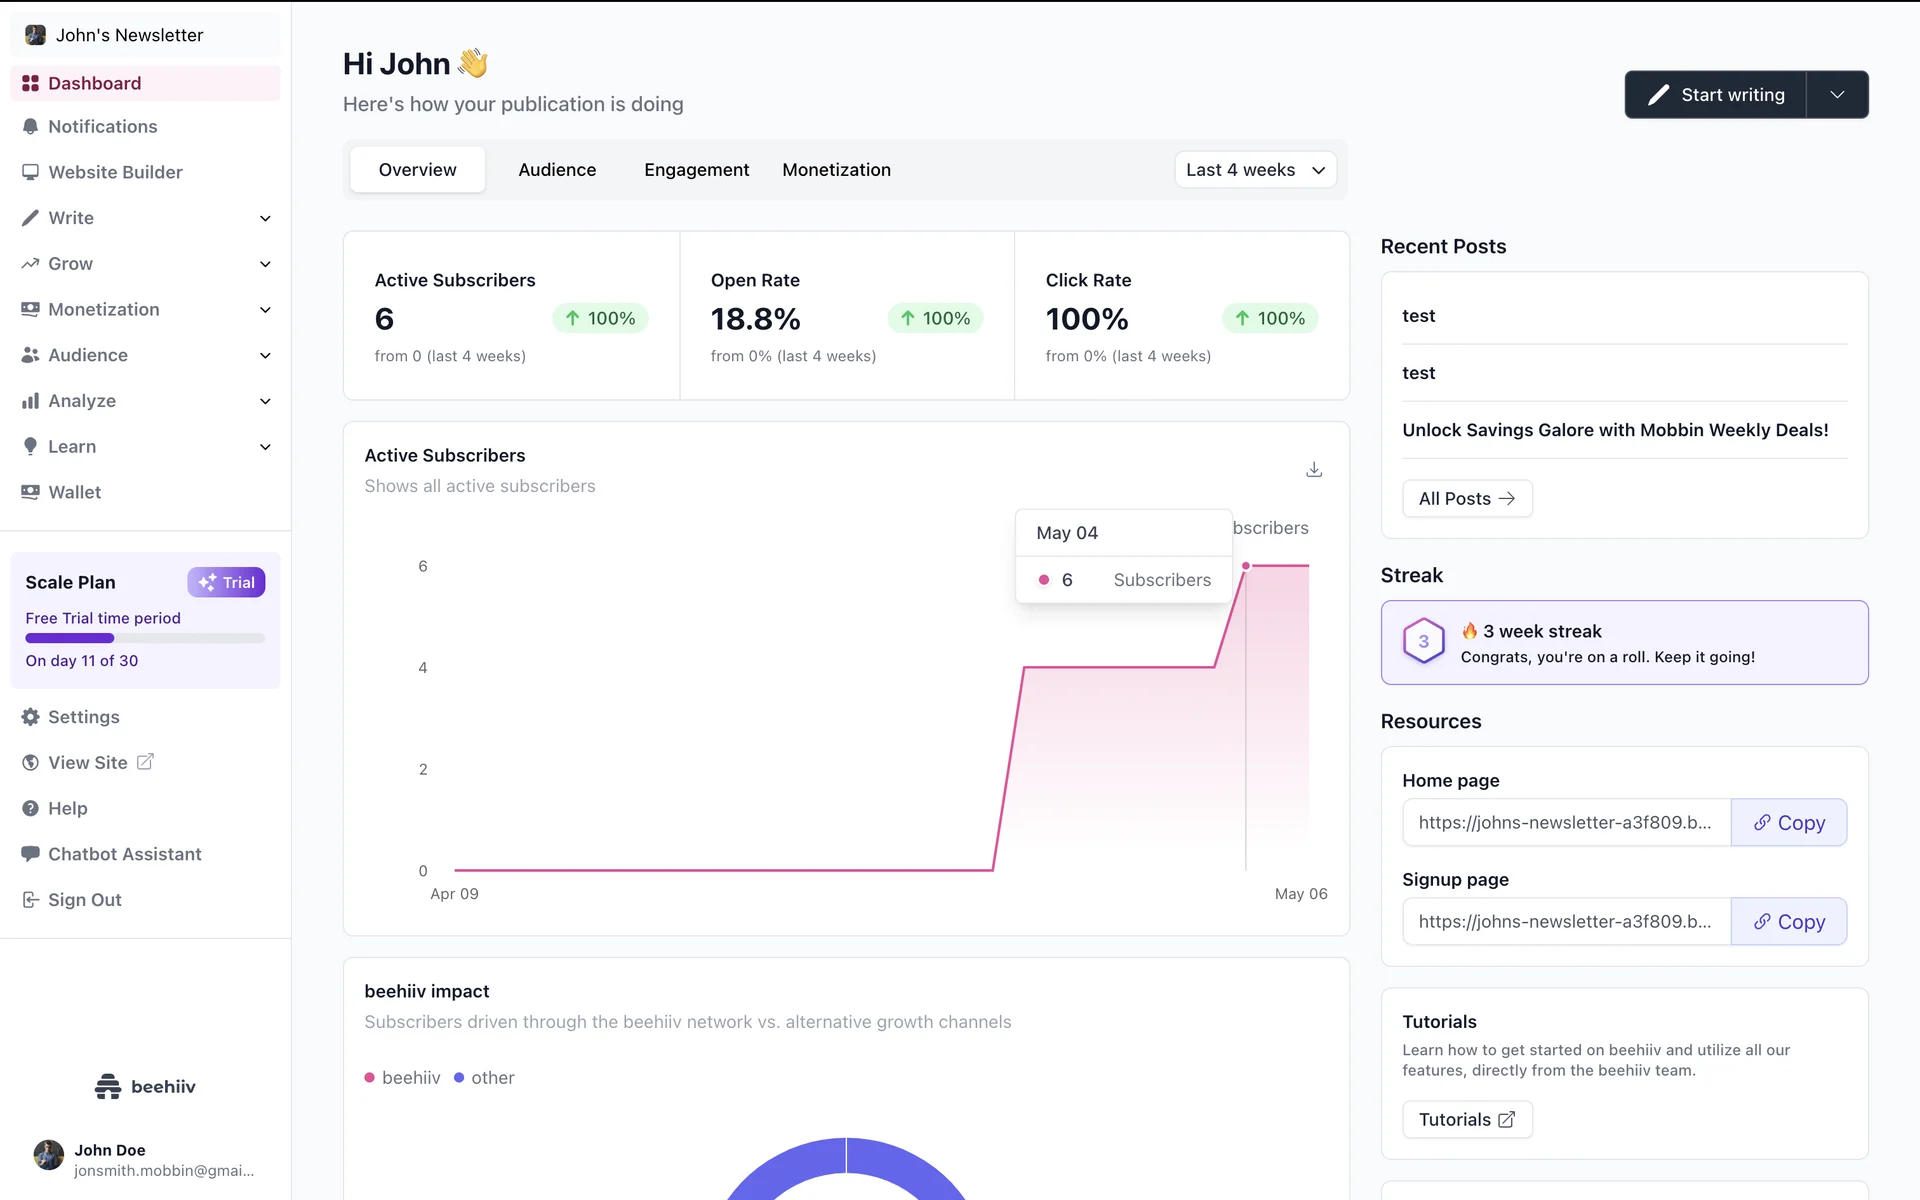Copy the Home page URL

tap(1788, 823)
